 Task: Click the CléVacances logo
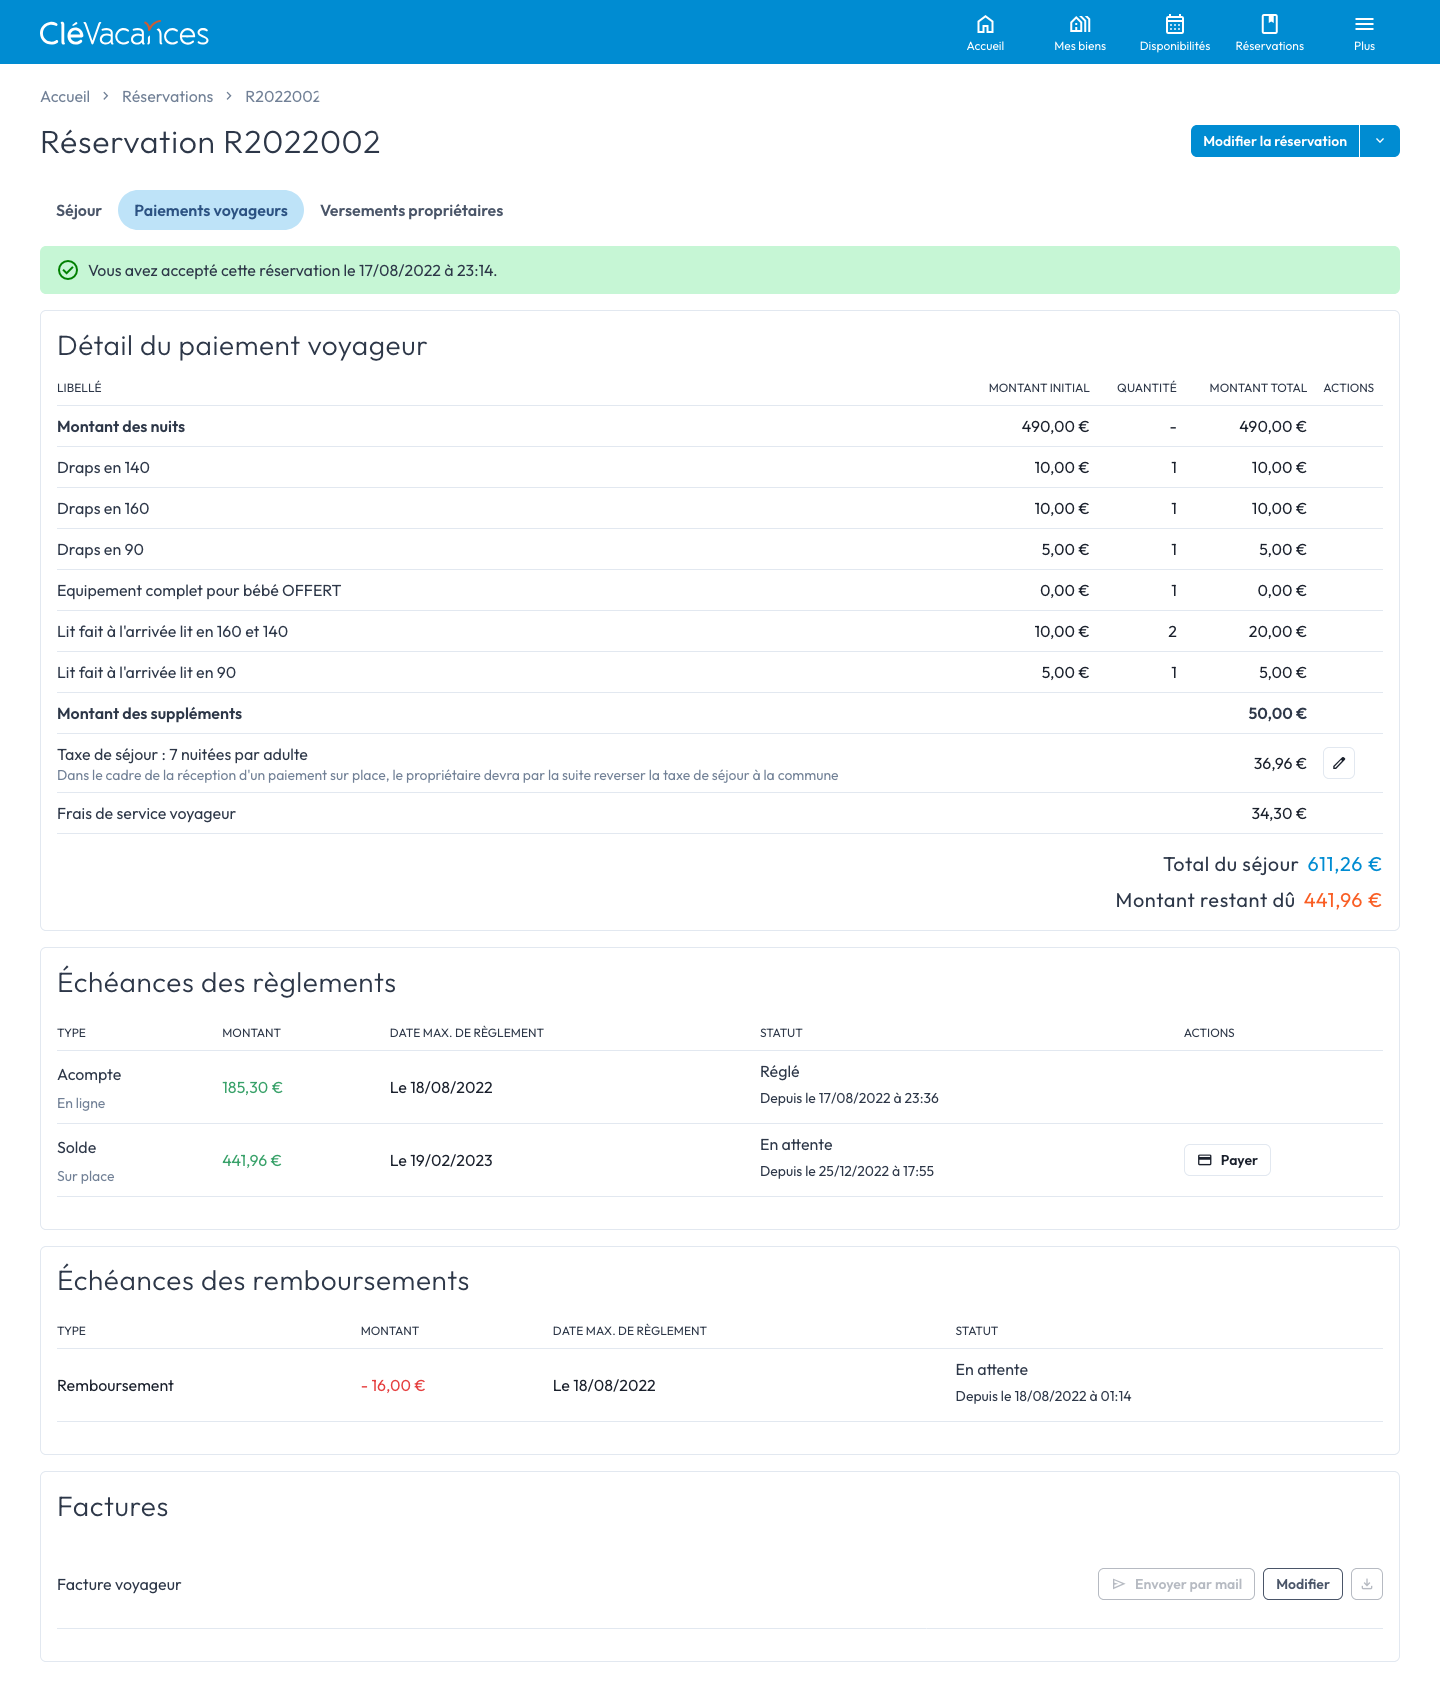[124, 33]
